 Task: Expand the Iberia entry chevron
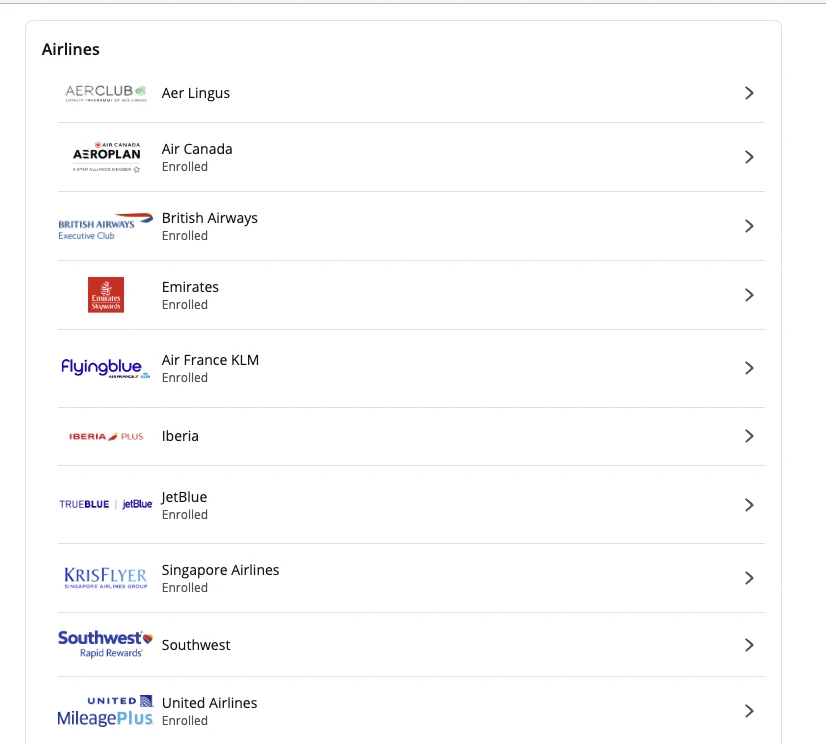tap(749, 436)
